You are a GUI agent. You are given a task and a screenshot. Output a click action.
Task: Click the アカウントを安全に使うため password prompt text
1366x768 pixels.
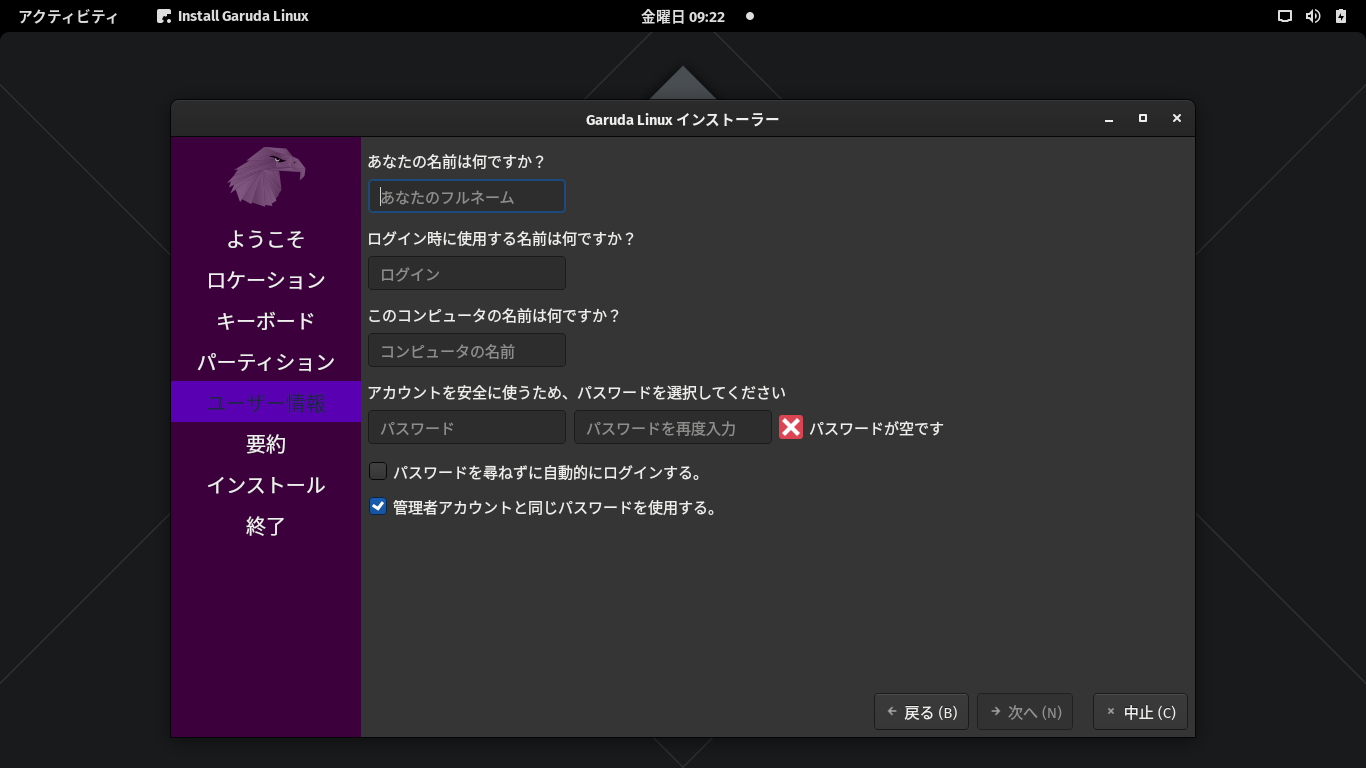(577, 392)
